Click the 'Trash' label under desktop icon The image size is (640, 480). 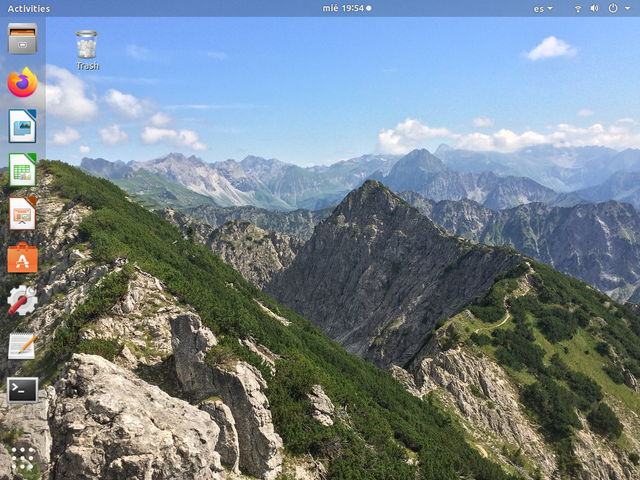(87, 66)
